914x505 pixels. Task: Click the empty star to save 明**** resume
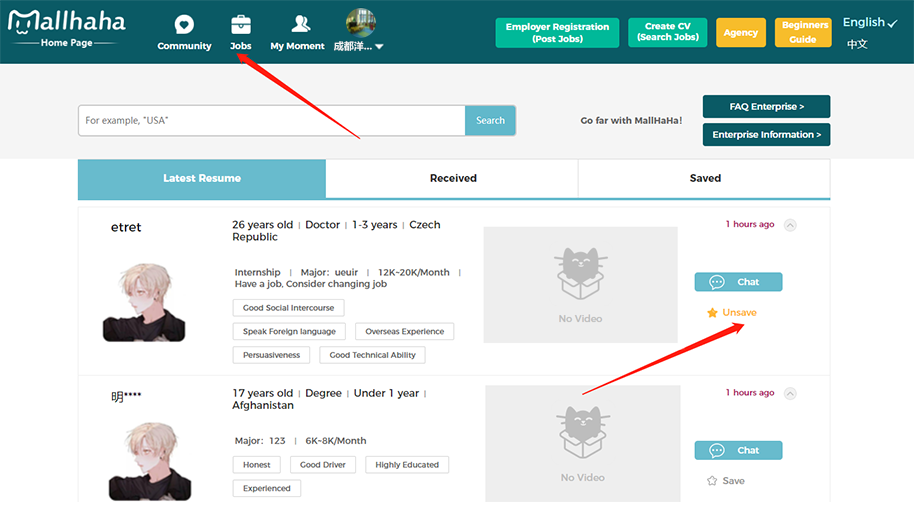pyautogui.click(x=712, y=481)
